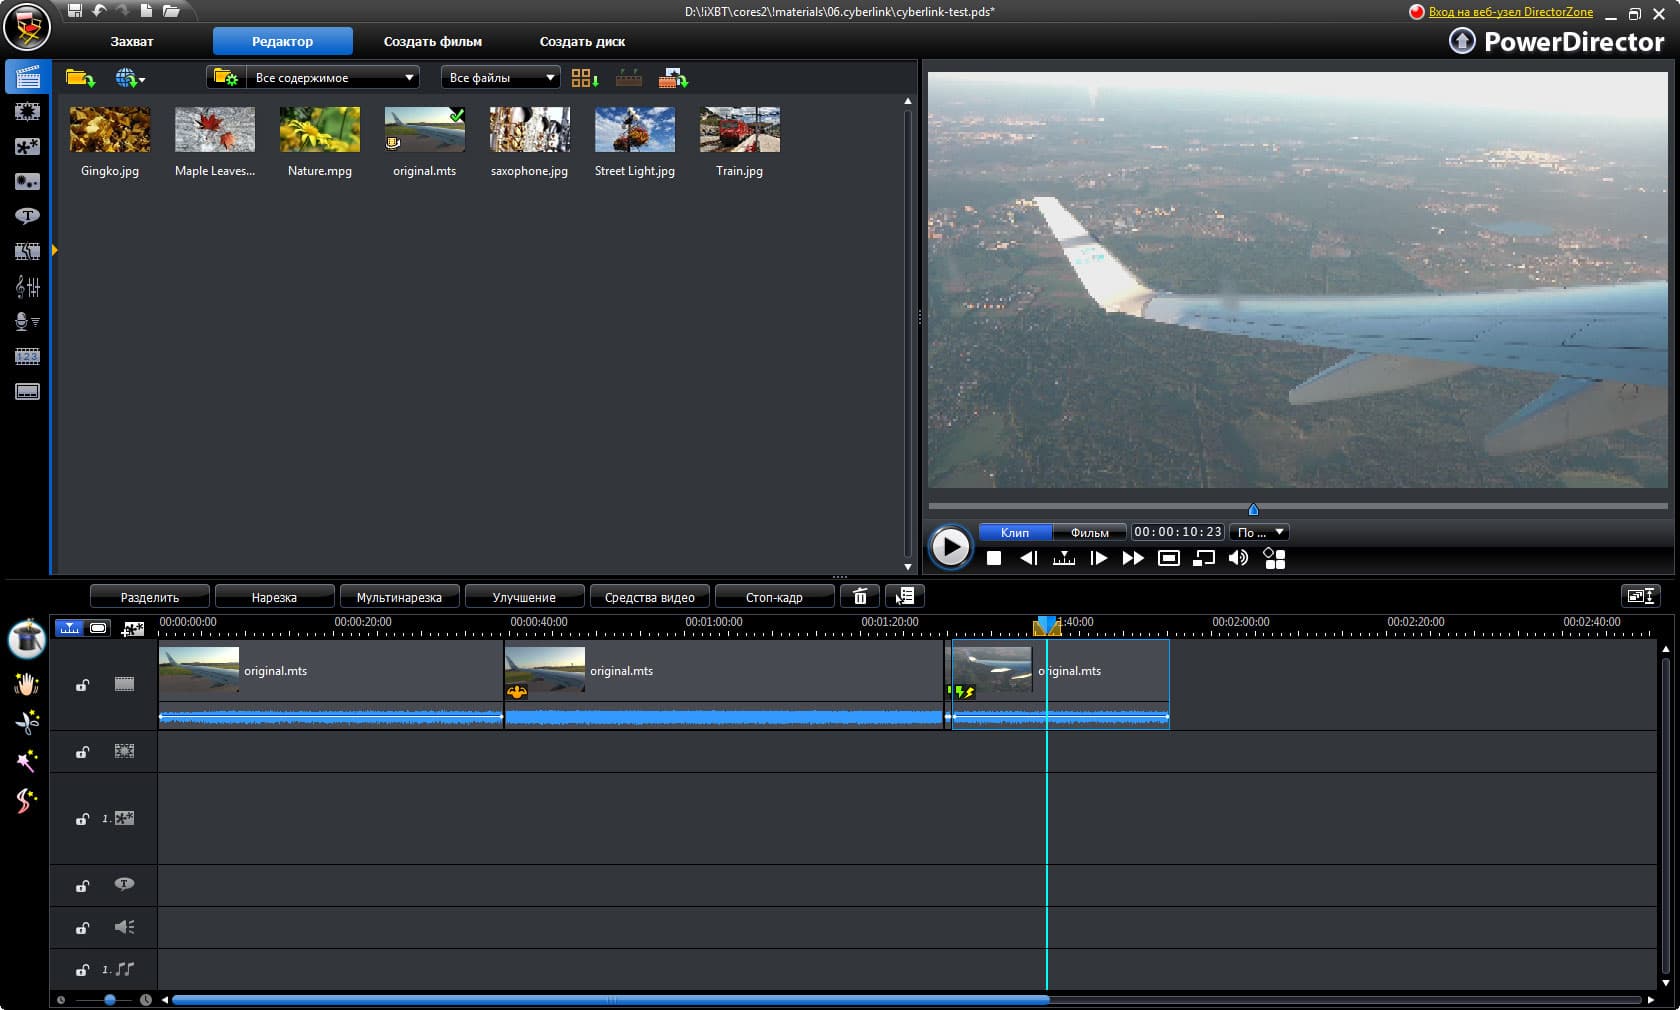
Task: Click the import media folder icon
Action: pyautogui.click(x=79, y=78)
